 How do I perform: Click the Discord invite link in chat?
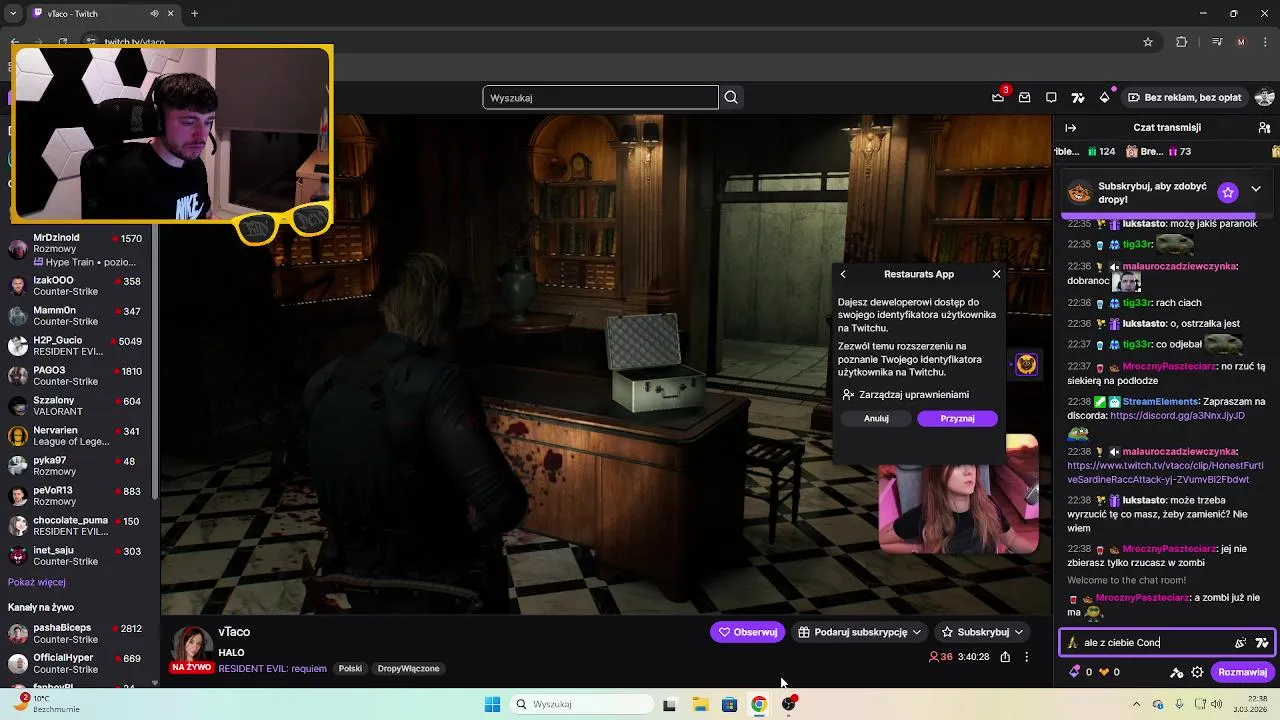[1177, 415]
